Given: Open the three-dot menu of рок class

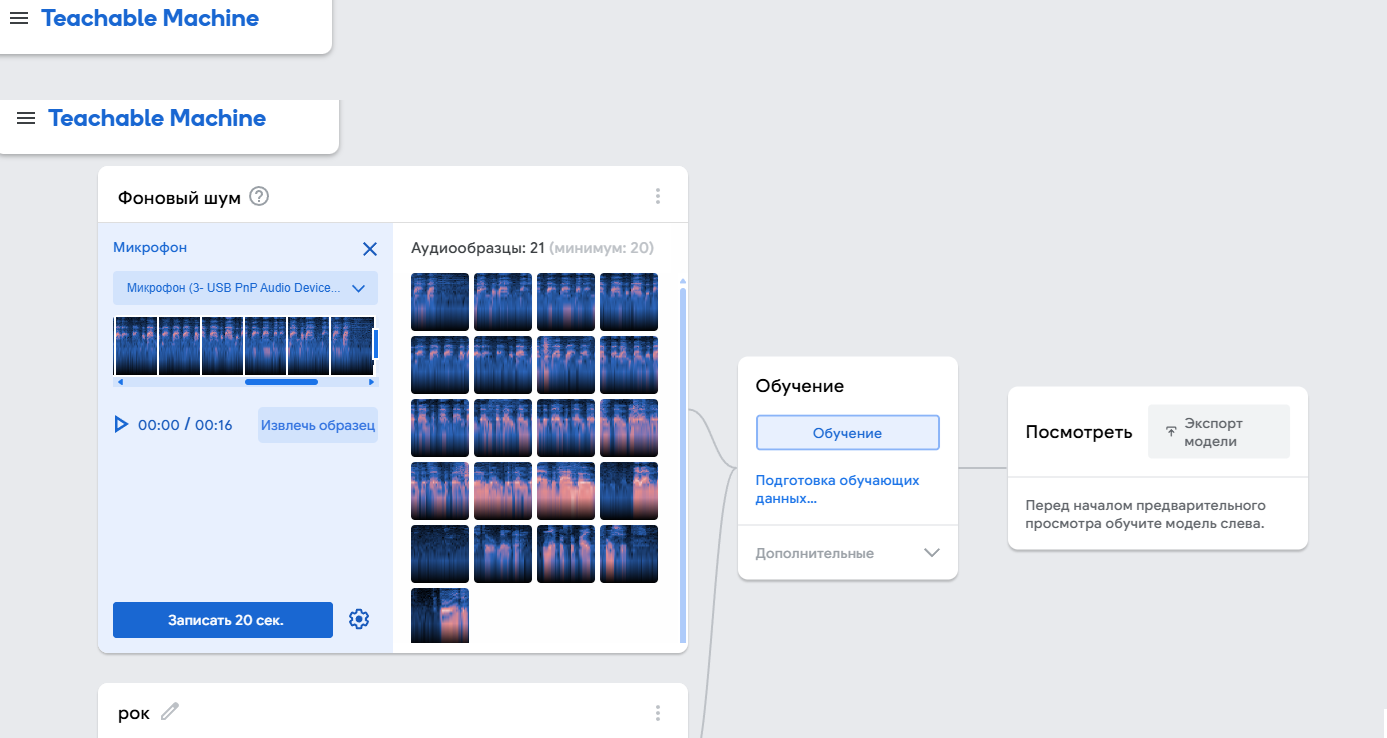Looking at the screenshot, I should tap(657, 713).
